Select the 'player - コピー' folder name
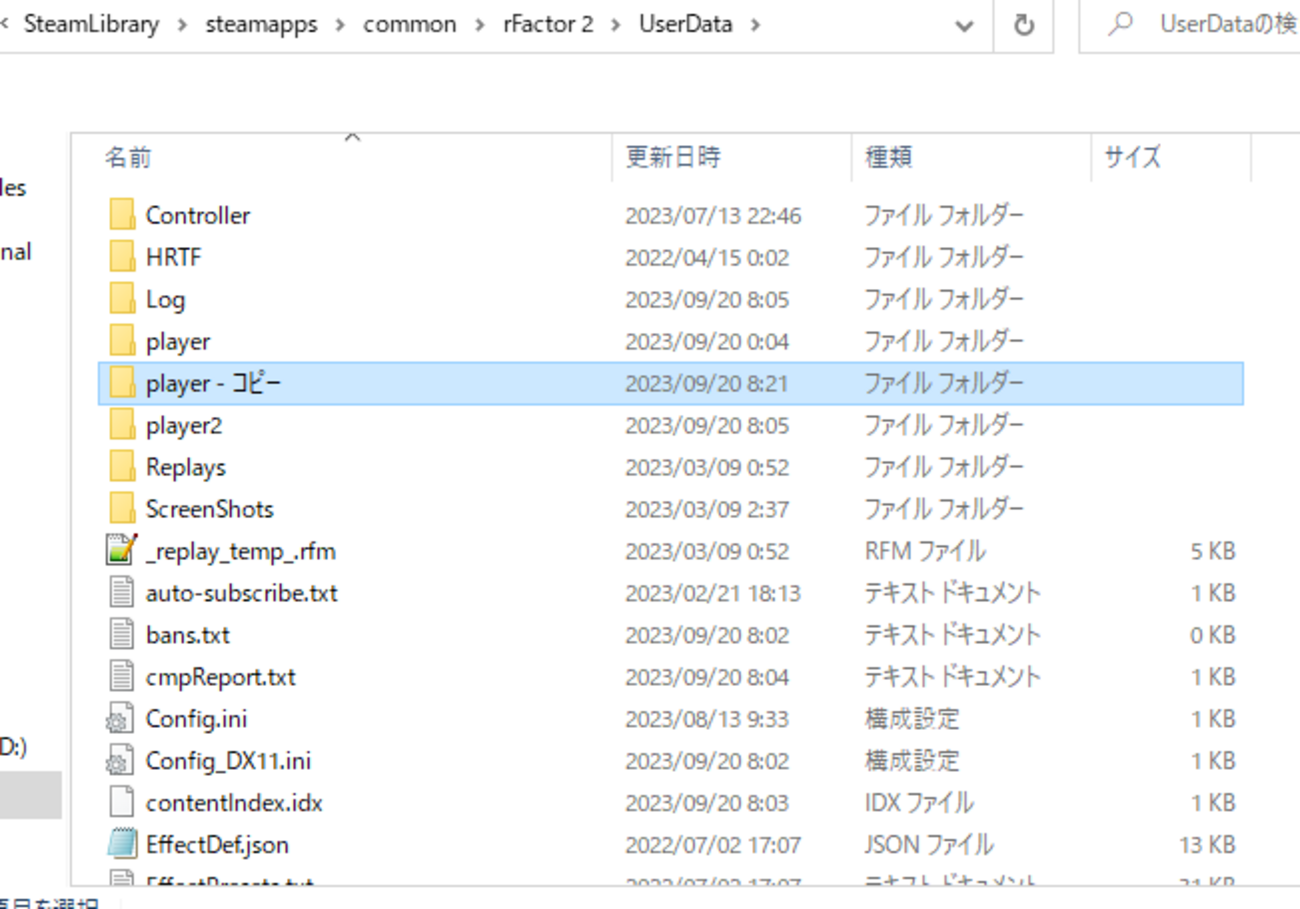 (214, 384)
